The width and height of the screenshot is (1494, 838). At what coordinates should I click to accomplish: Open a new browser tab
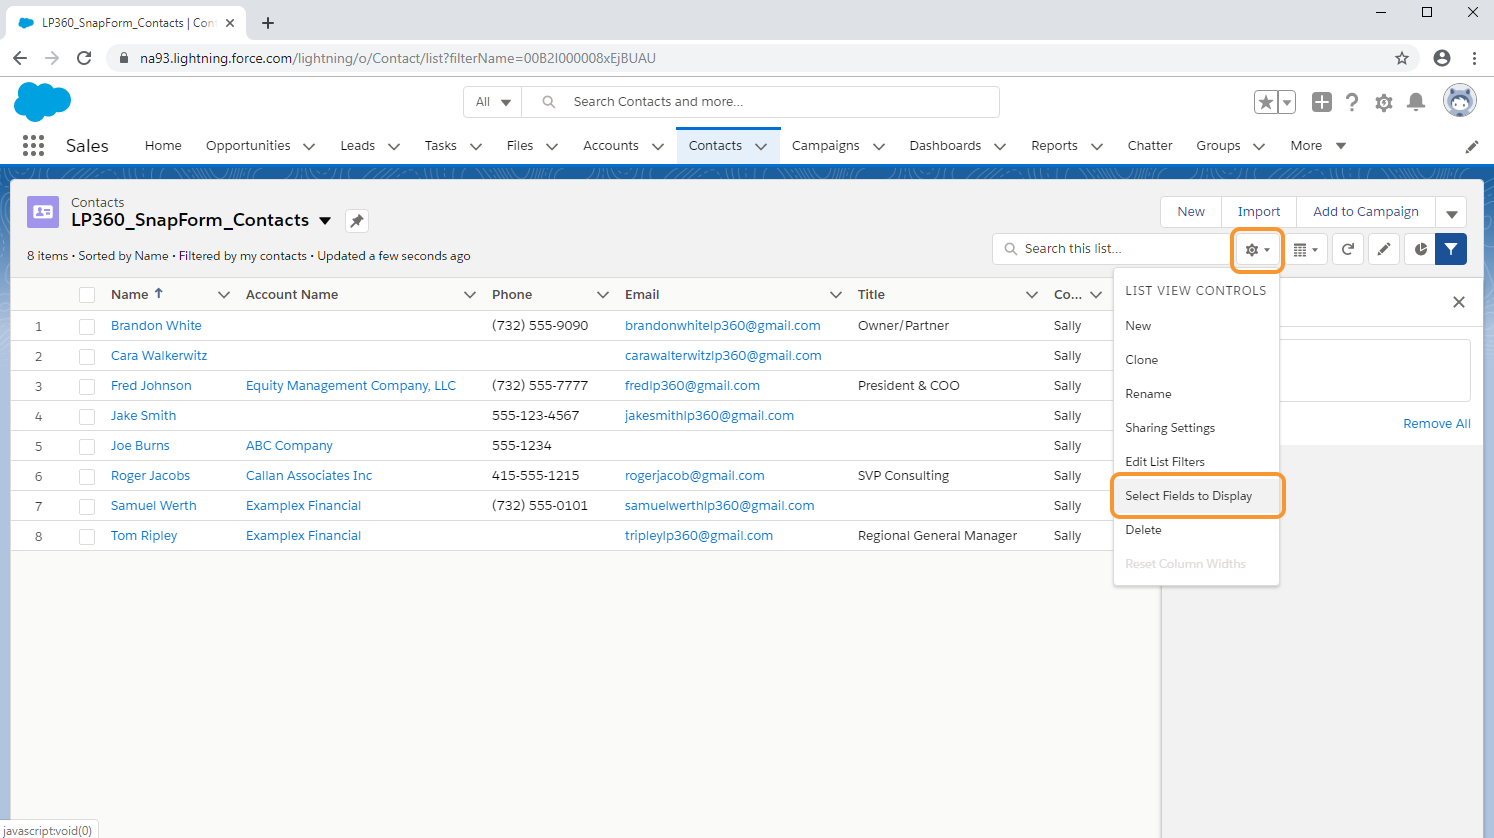[268, 23]
